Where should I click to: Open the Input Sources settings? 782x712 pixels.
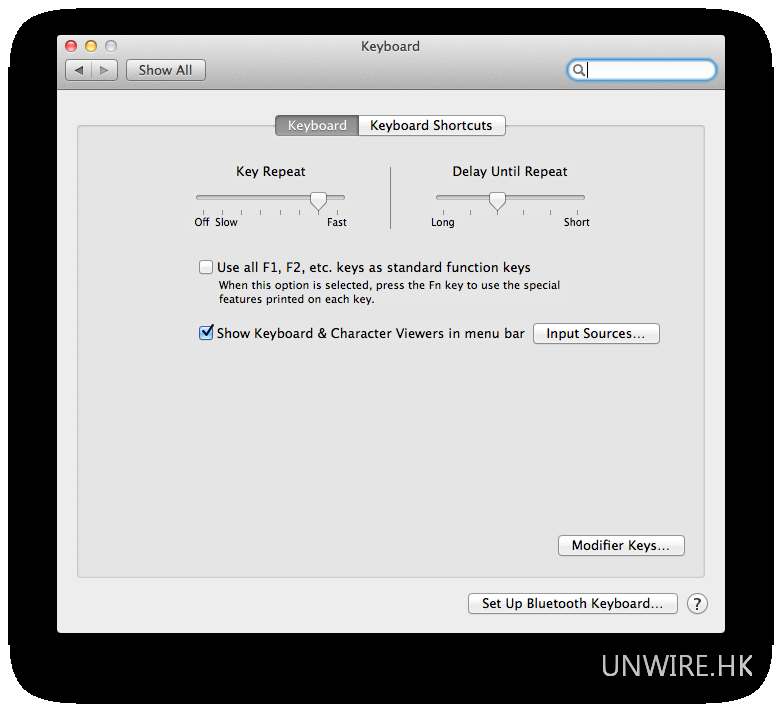[596, 333]
